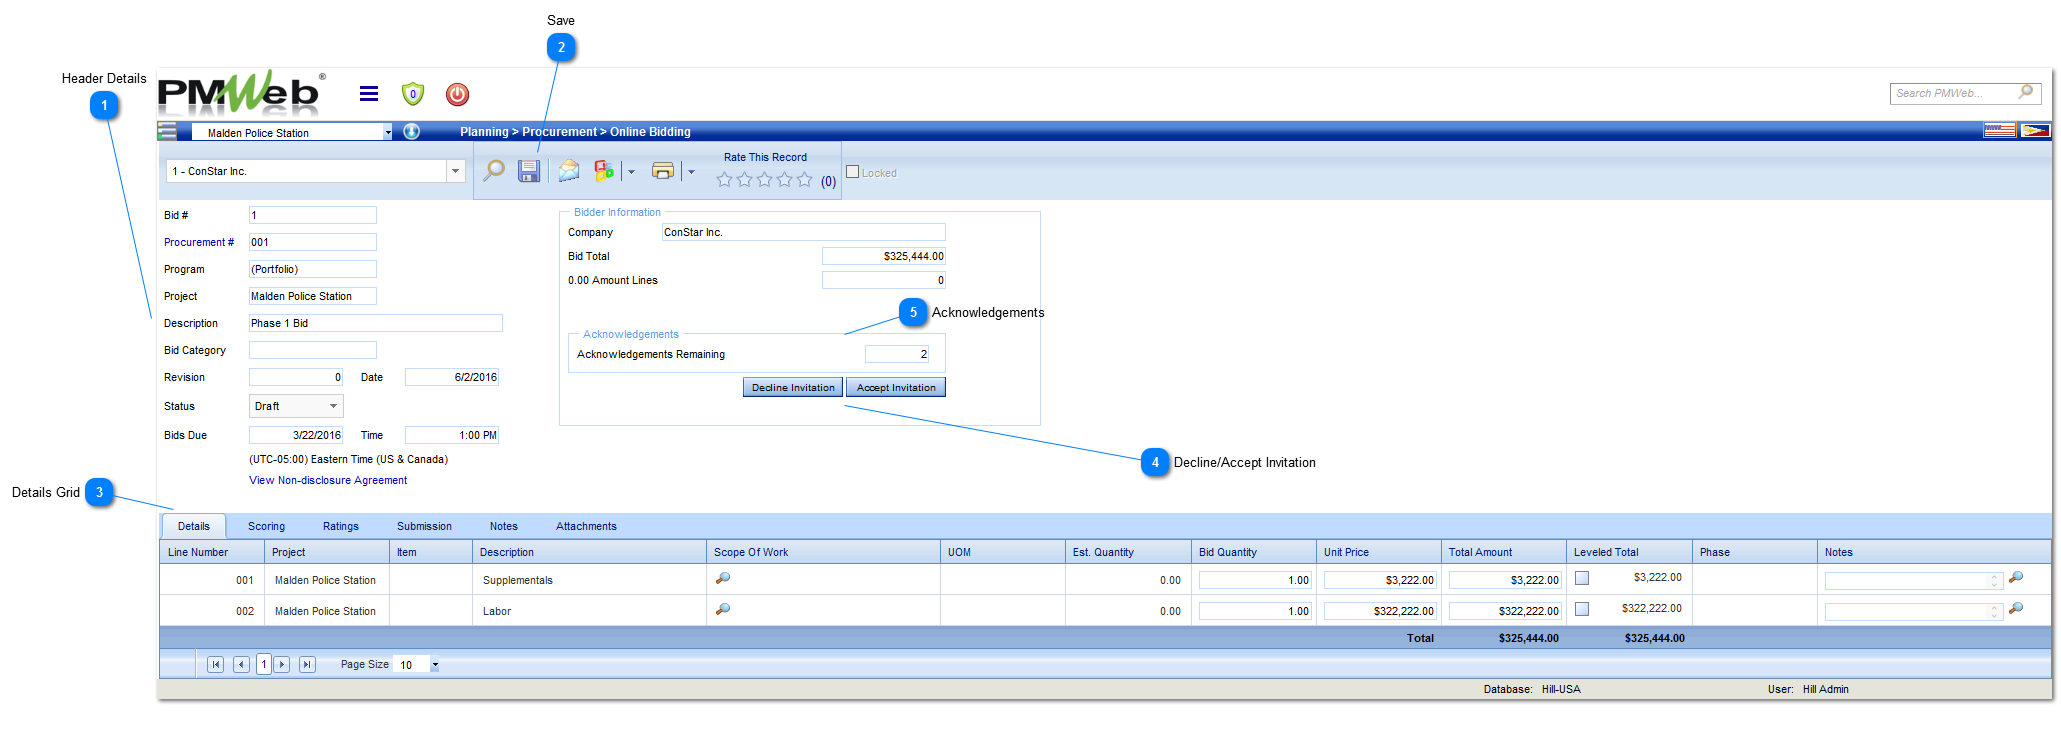Open notes magnifier for line 002
Viewport: 2061px width, 749px height.
2016,609
